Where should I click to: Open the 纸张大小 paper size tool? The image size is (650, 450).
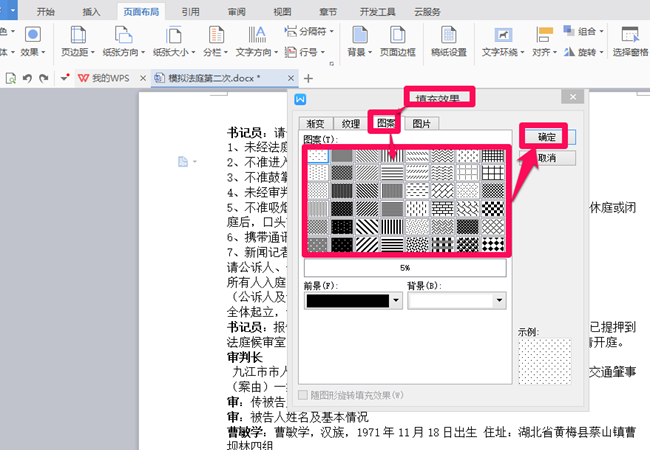click(174, 41)
